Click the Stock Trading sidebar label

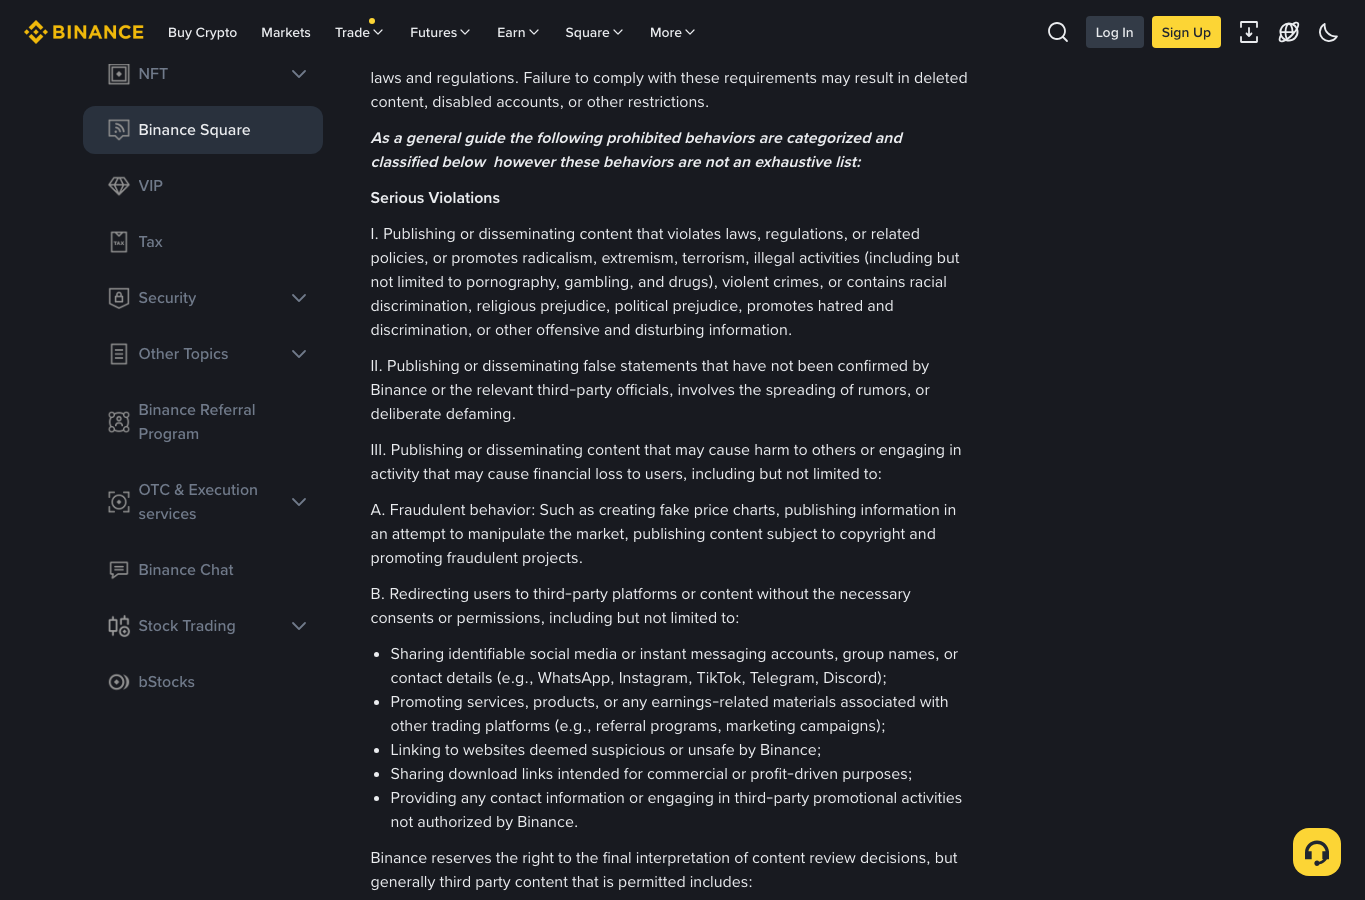(x=187, y=626)
